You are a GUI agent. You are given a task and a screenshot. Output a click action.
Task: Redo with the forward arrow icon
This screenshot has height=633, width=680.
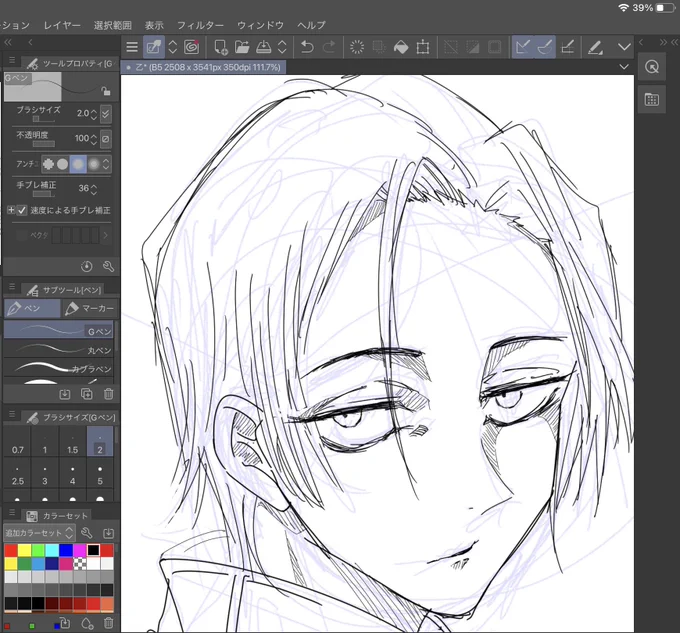point(329,47)
